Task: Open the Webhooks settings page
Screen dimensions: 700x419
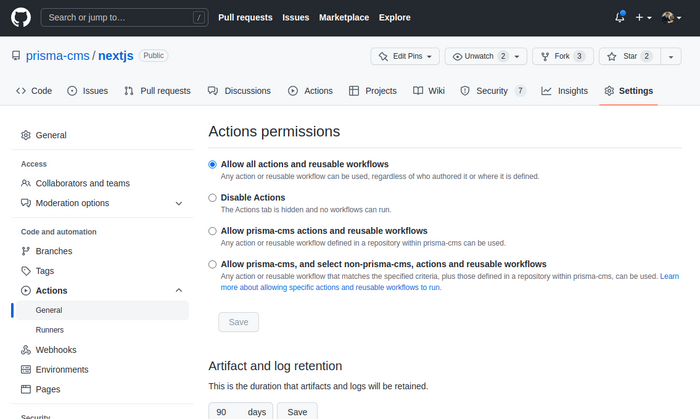Action: click(x=56, y=350)
